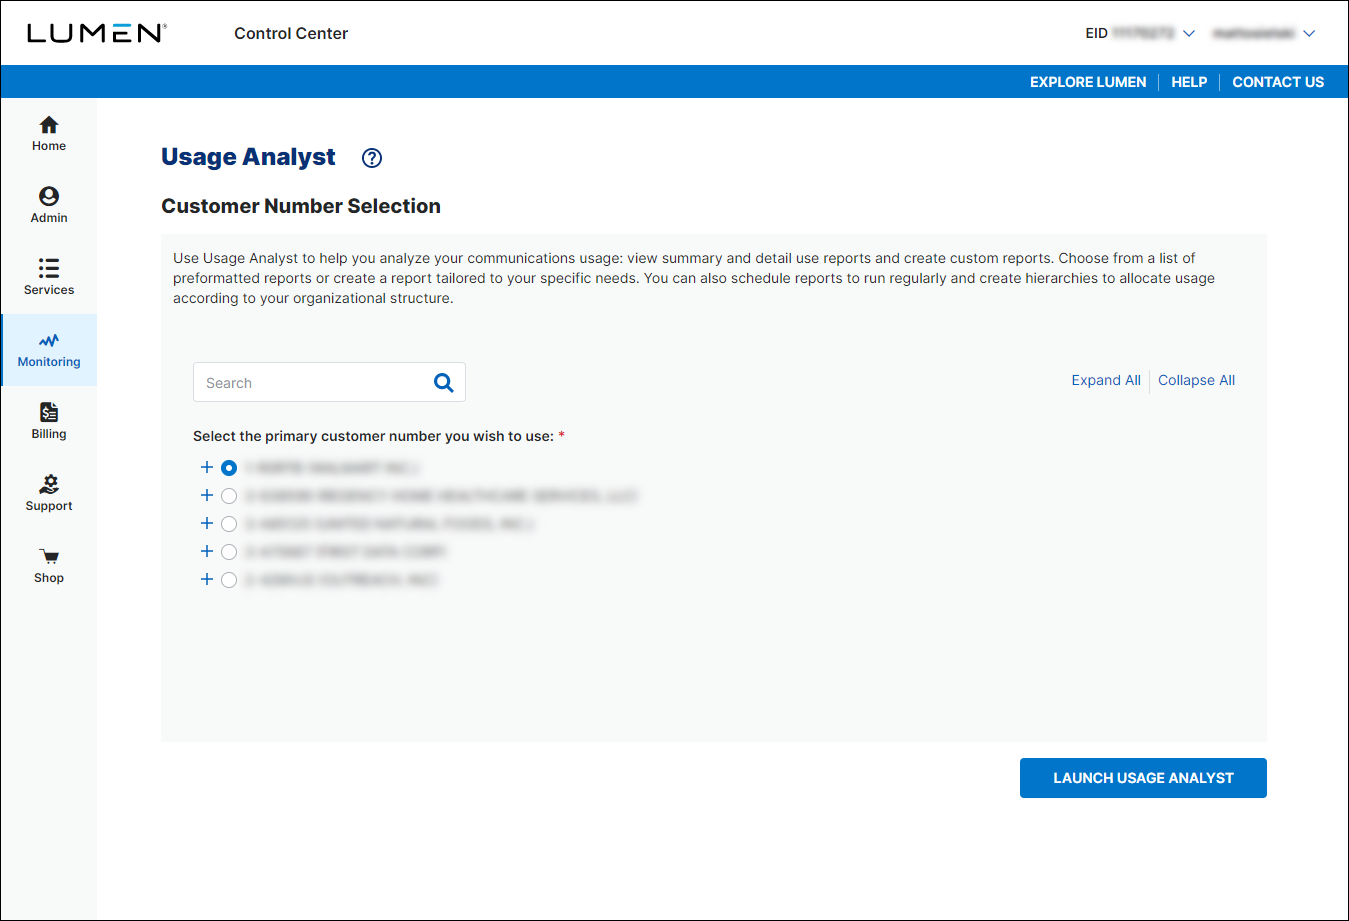Image resolution: width=1349 pixels, height=921 pixels.
Task: Expand the fifth customer row plus
Action: 207,579
